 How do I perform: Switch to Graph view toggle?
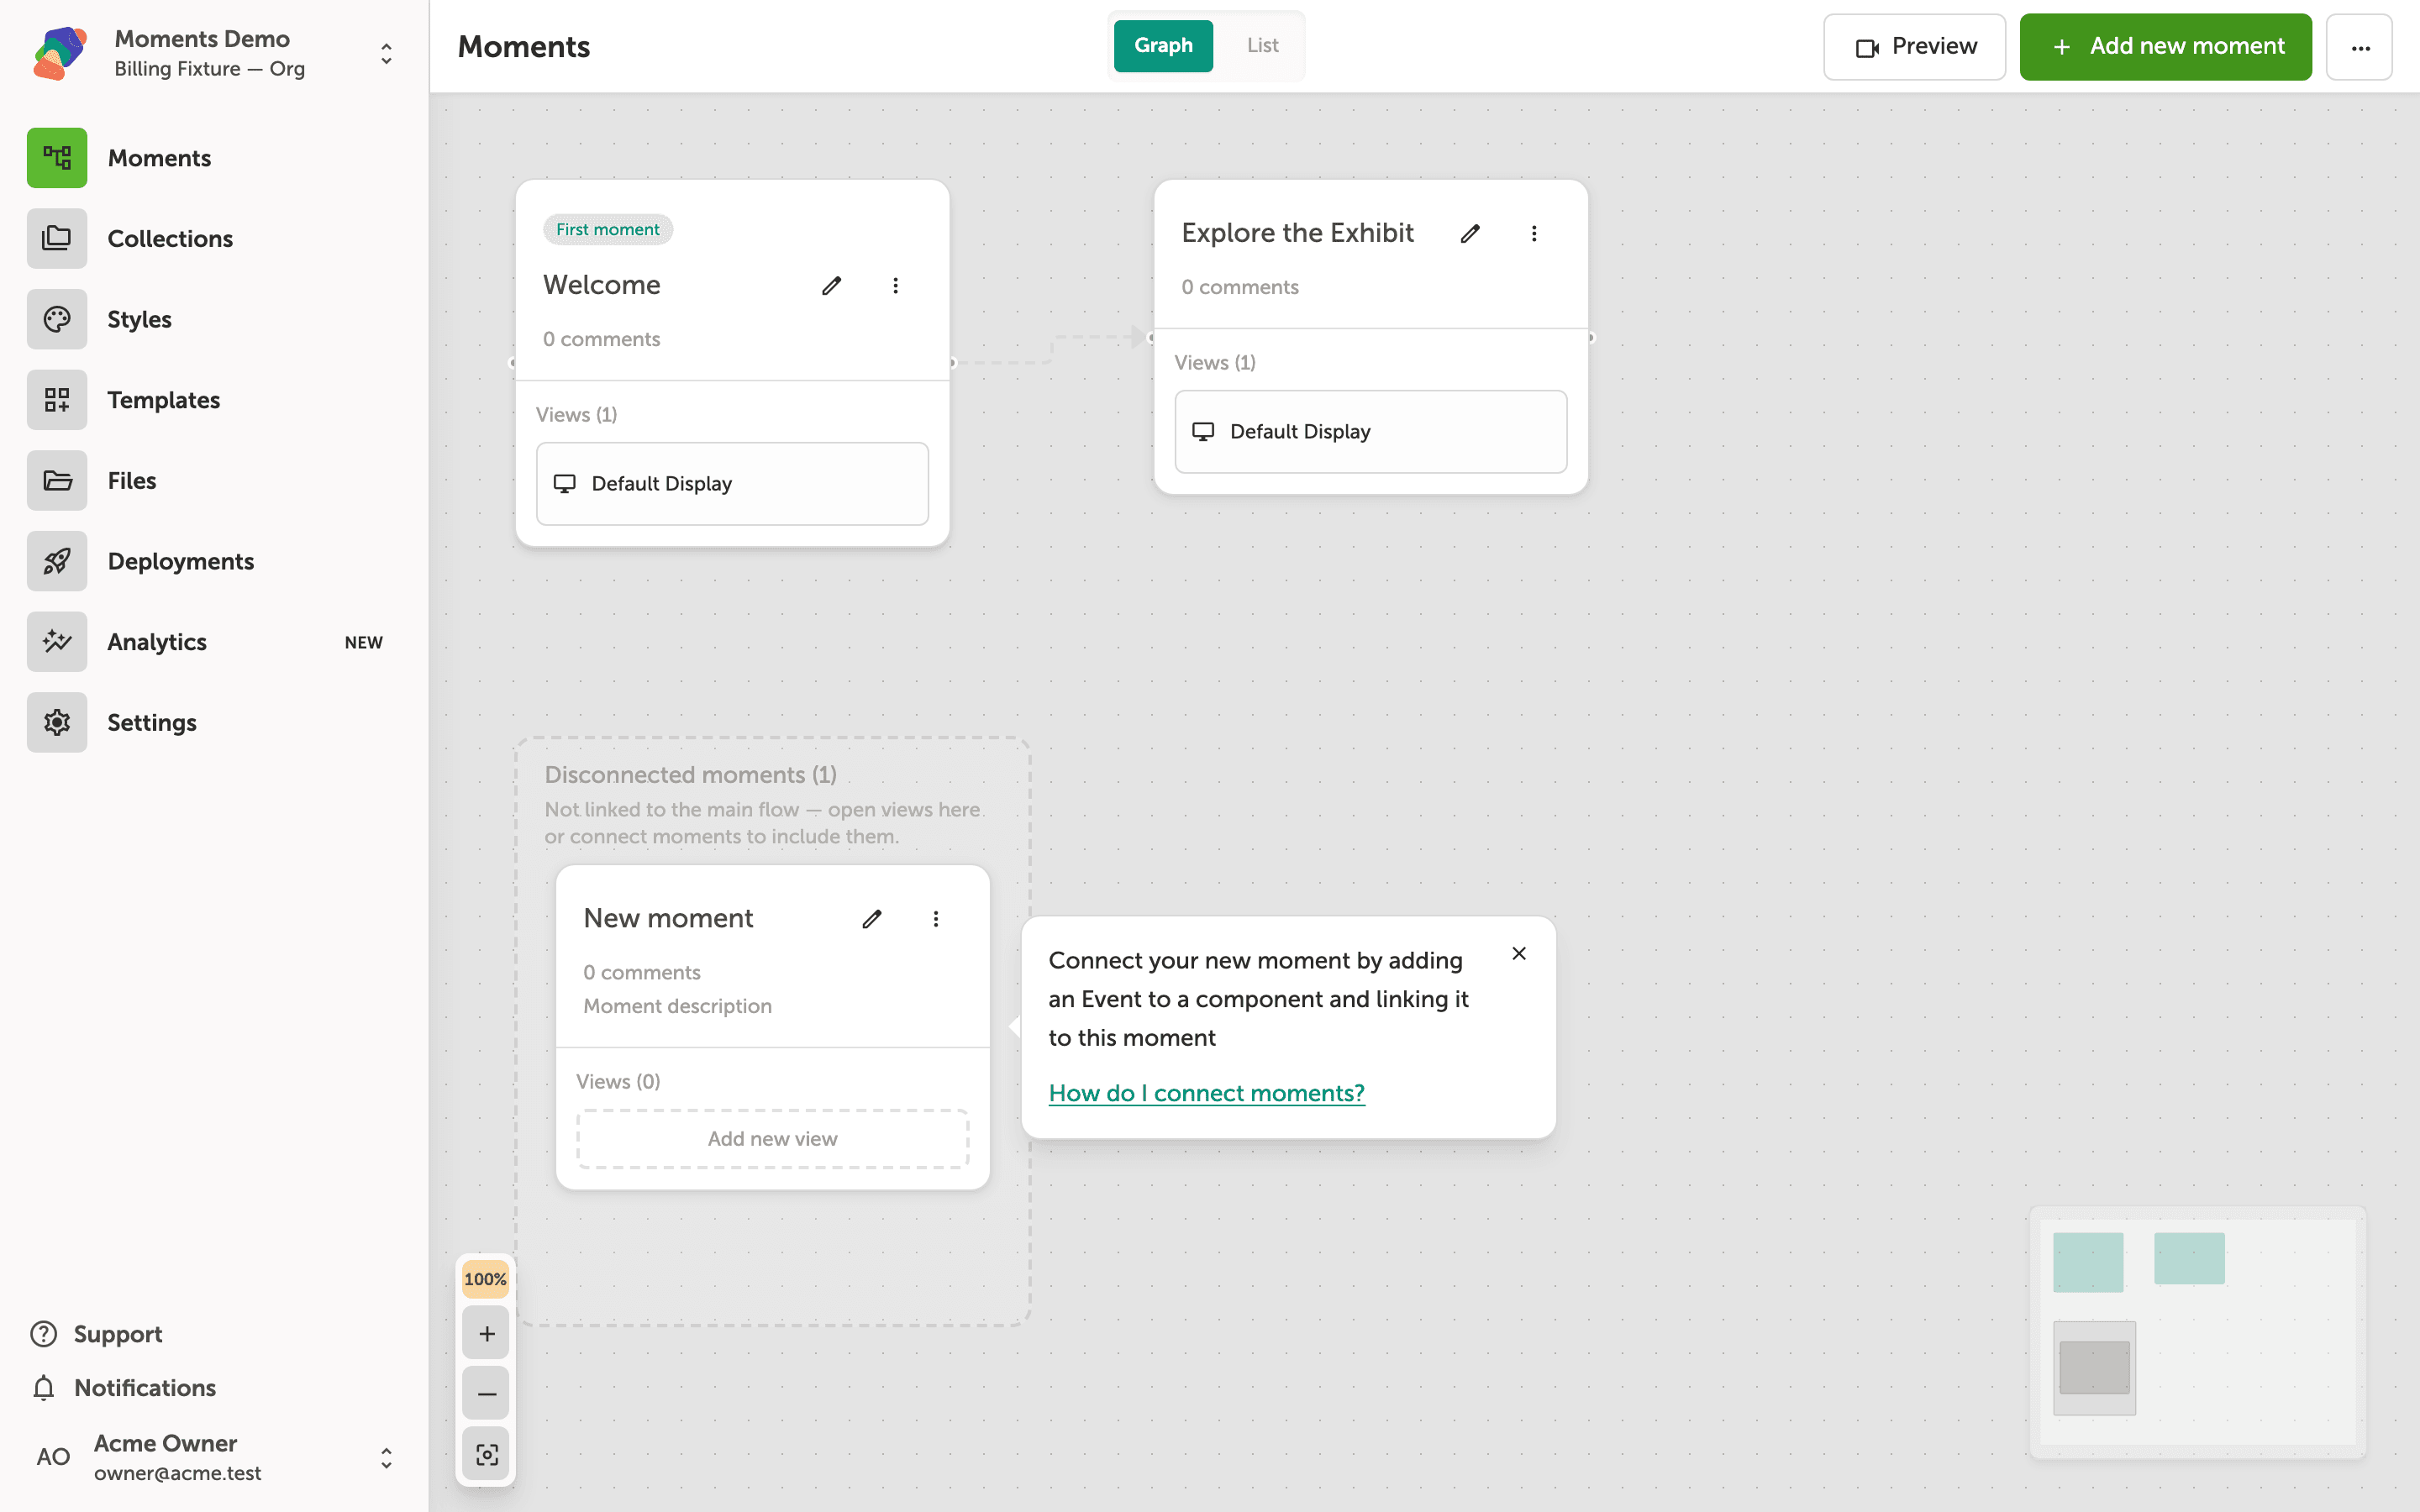click(x=1163, y=46)
